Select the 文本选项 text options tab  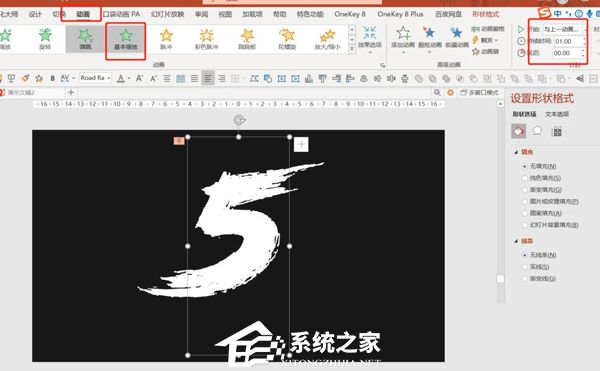coord(557,114)
